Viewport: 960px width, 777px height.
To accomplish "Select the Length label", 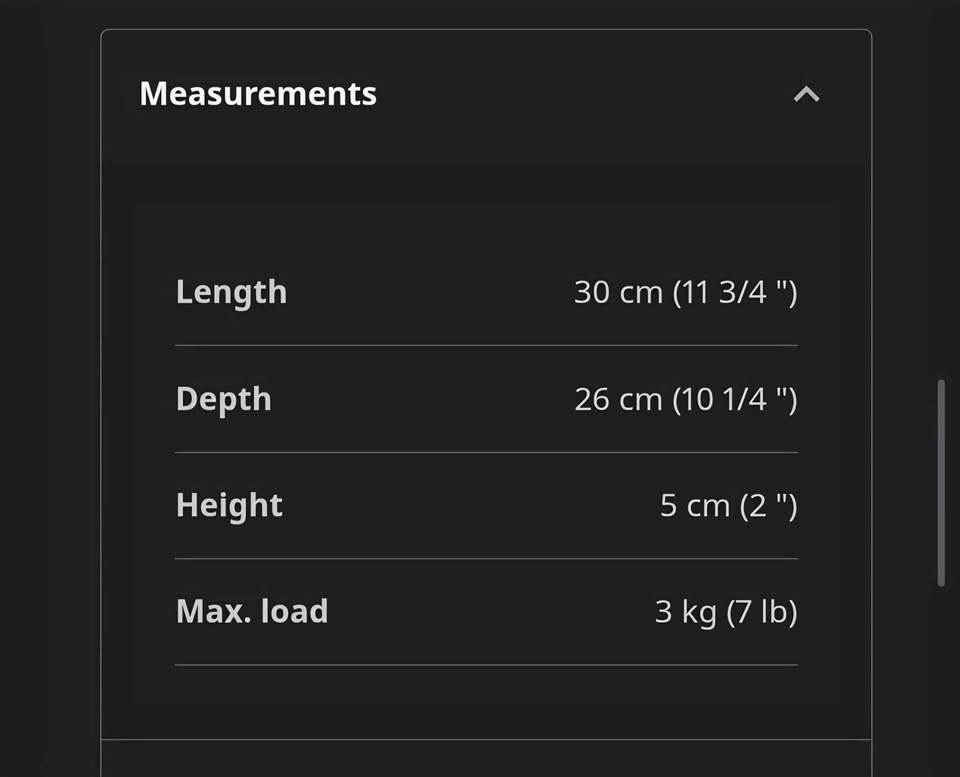I will [231, 292].
